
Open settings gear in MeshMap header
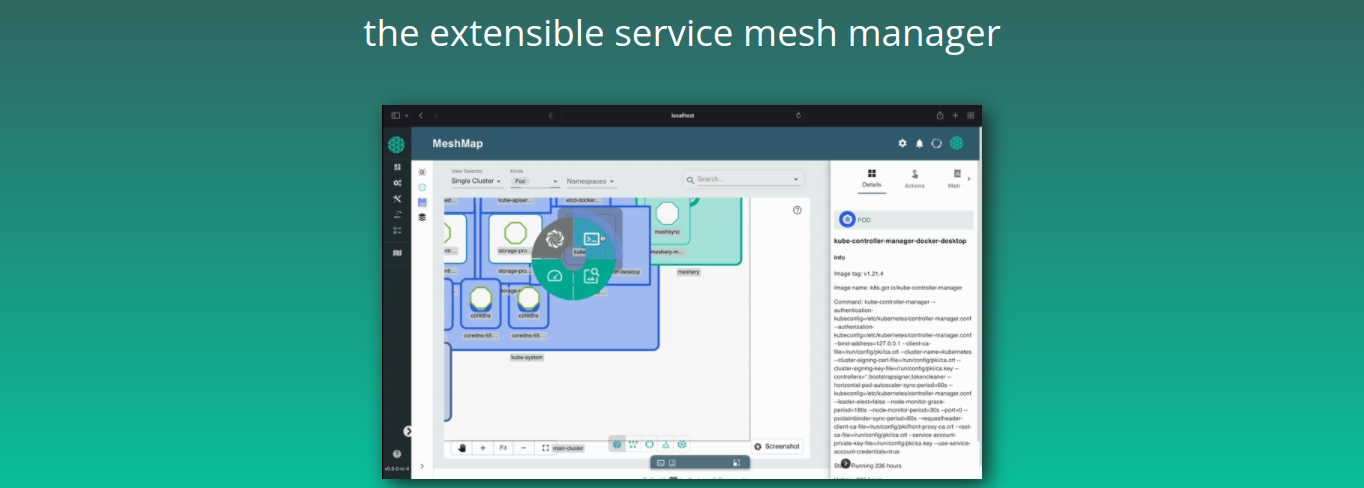[902, 143]
